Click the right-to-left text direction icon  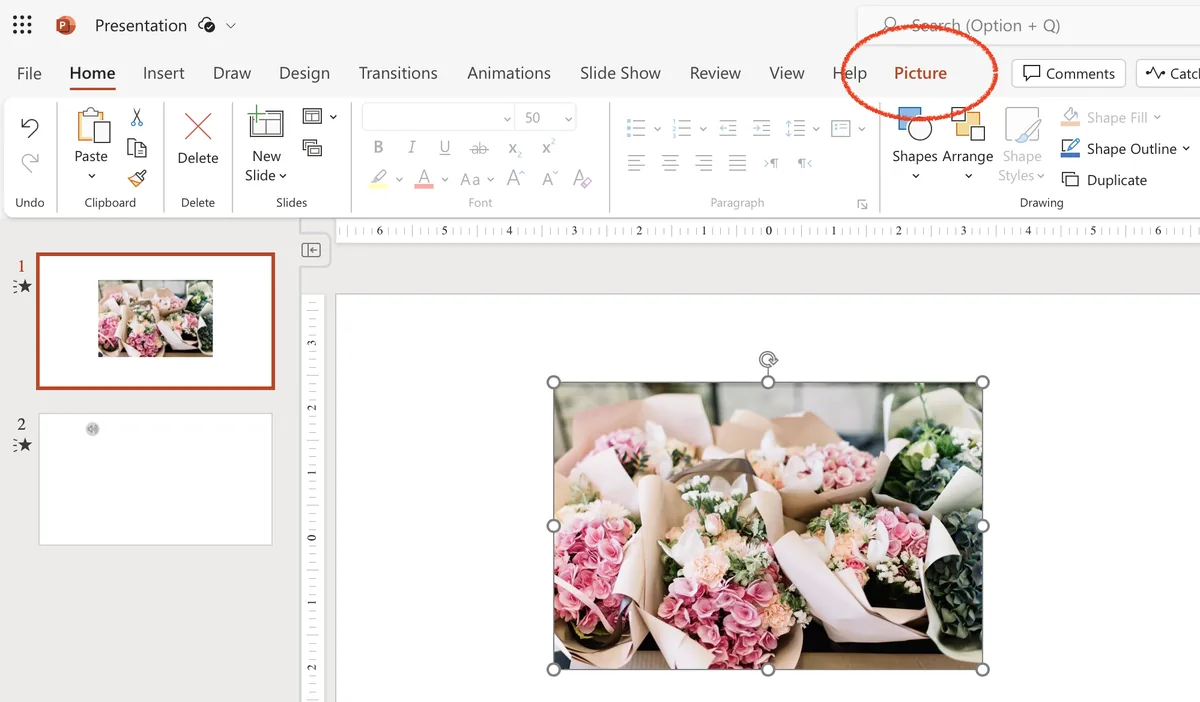pos(805,163)
